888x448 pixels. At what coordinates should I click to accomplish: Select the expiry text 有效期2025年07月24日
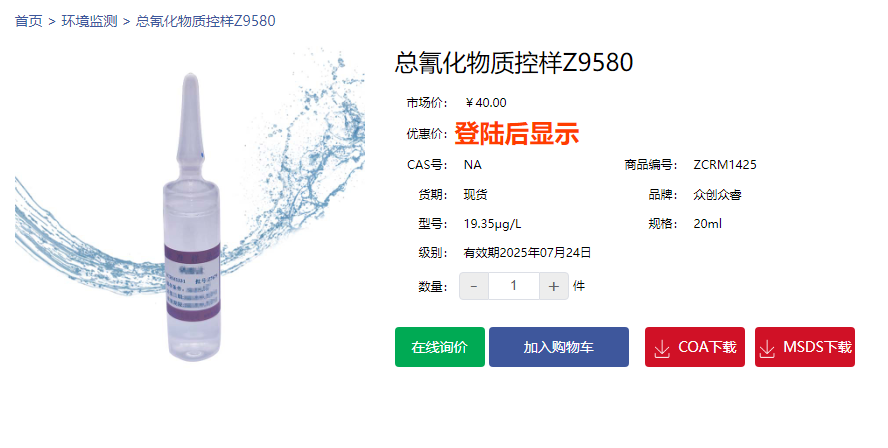click(x=527, y=253)
